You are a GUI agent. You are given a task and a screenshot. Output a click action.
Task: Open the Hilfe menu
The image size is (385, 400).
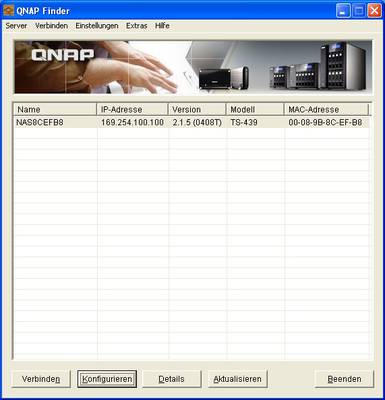click(162, 26)
